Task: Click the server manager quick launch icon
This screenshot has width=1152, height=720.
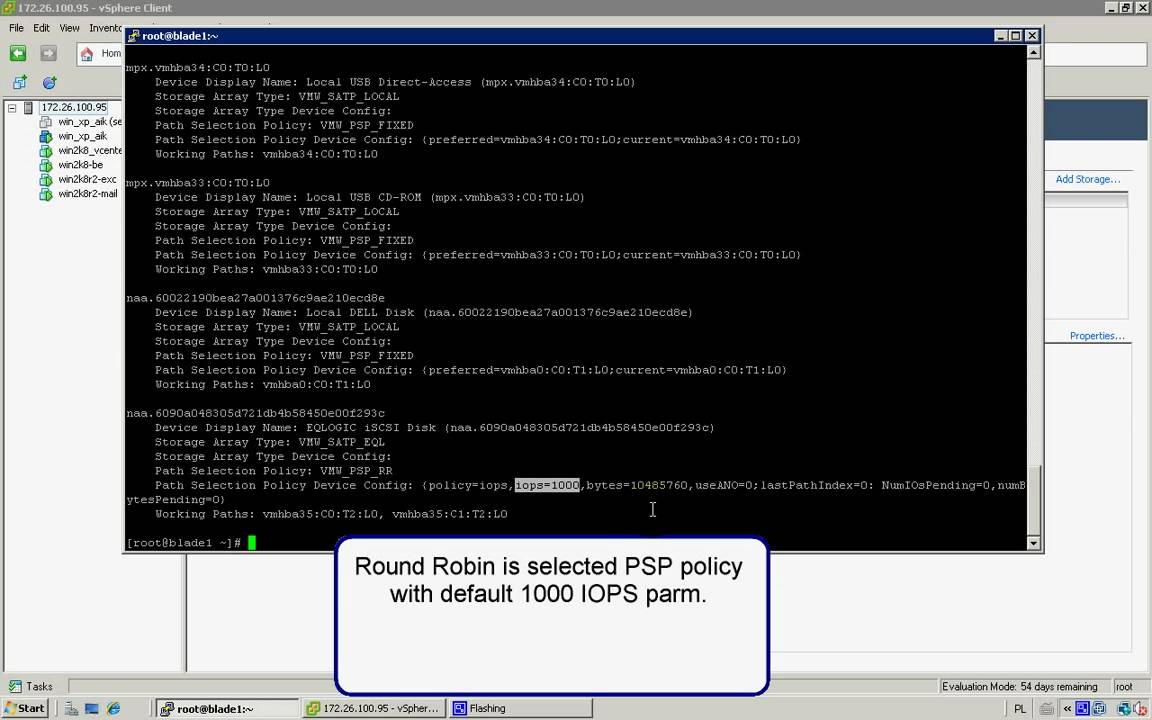Action: coord(71,708)
